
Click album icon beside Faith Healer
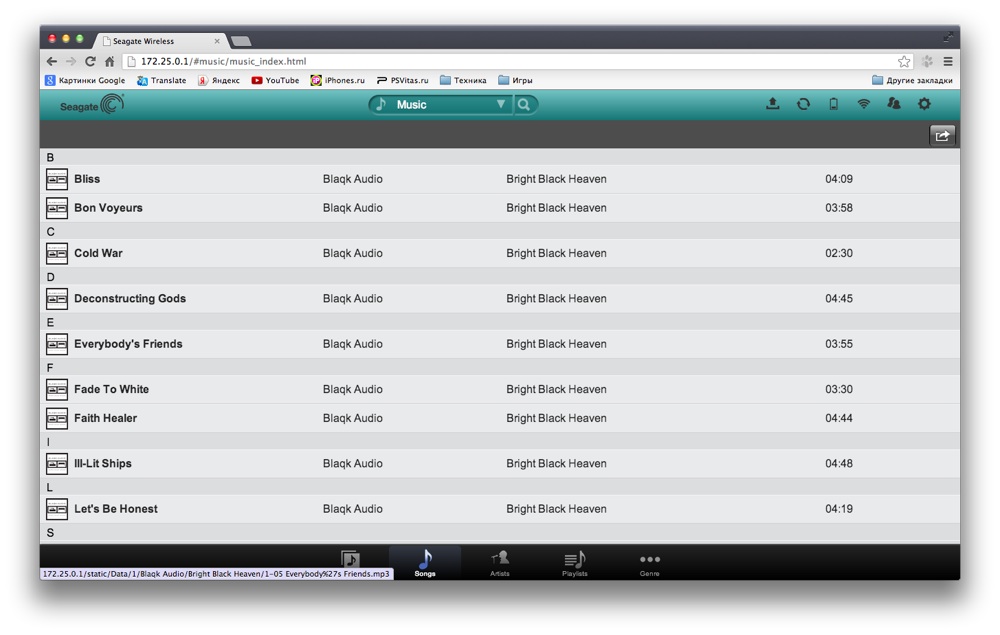pyautogui.click(x=57, y=418)
